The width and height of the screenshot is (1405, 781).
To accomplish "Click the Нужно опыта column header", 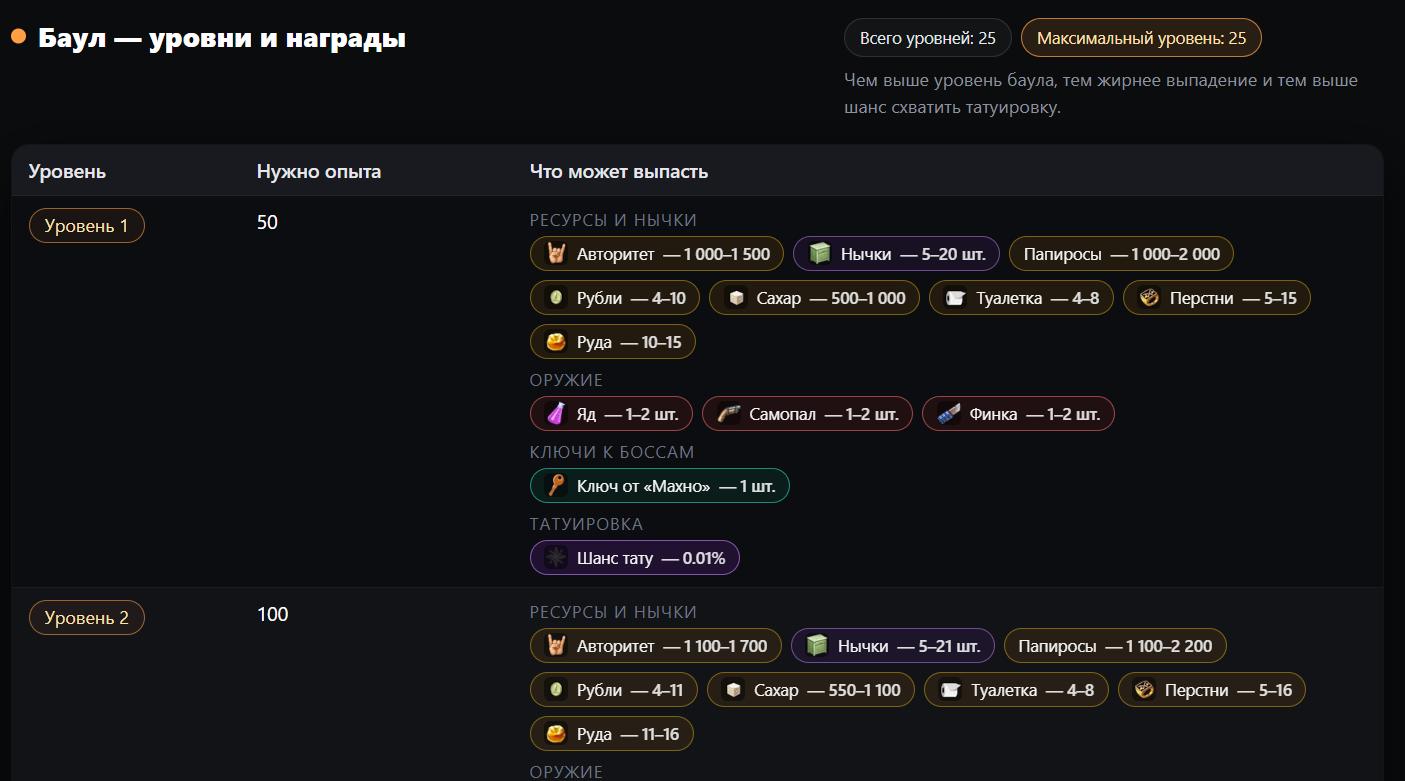I will (319, 172).
